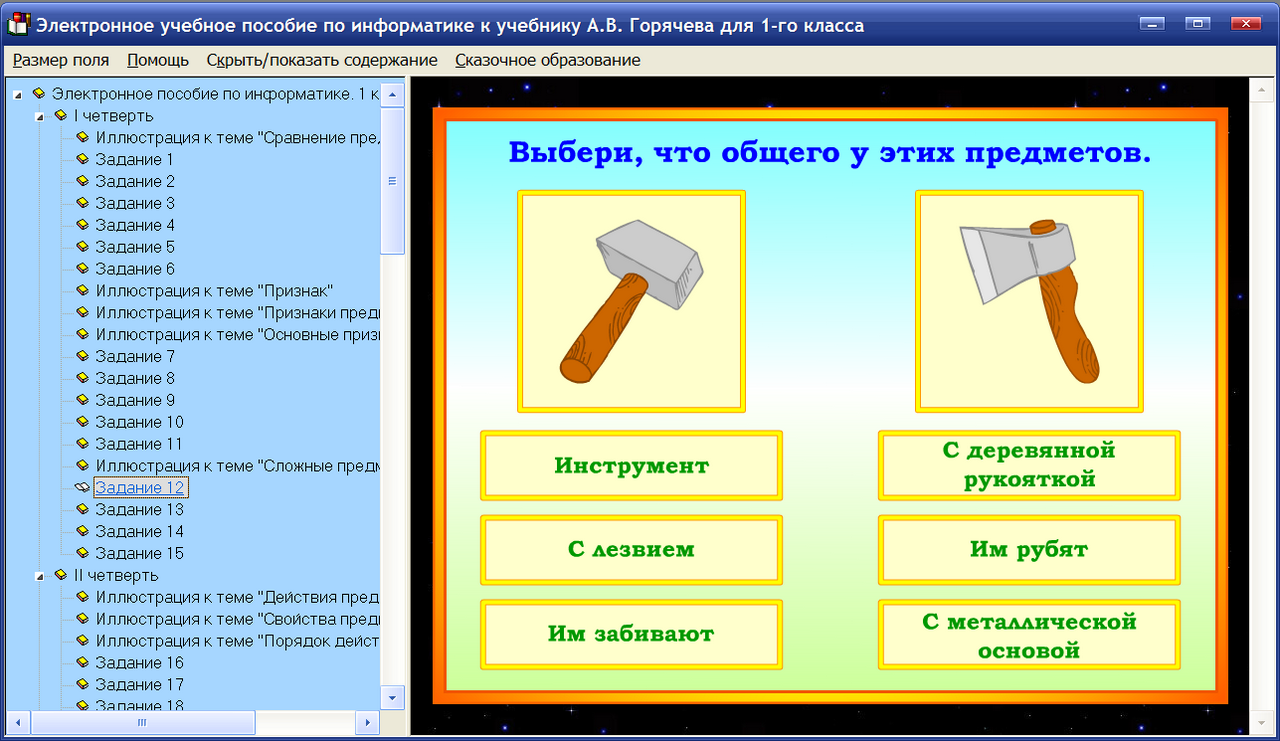
Task: Click the book icon beside "Задание 15"
Action: coord(81,553)
